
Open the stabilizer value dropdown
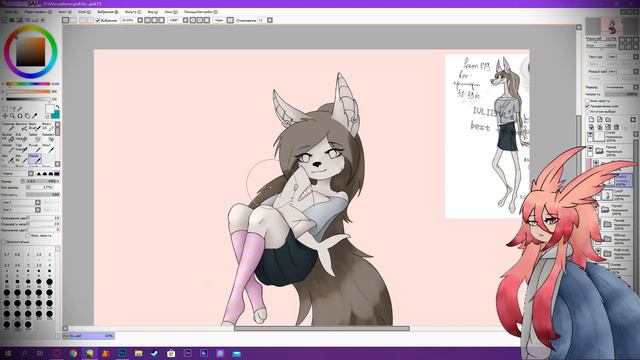coord(270,20)
